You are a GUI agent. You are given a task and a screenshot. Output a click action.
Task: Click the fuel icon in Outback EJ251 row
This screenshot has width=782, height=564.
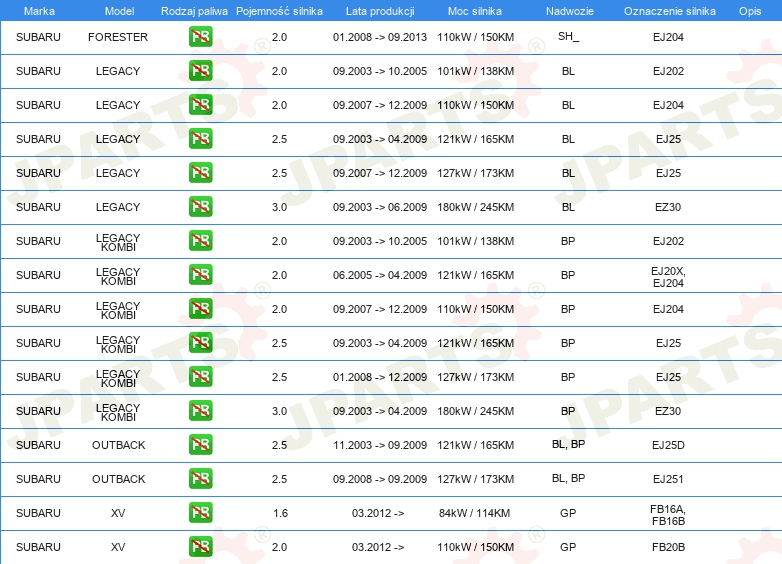(200, 478)
